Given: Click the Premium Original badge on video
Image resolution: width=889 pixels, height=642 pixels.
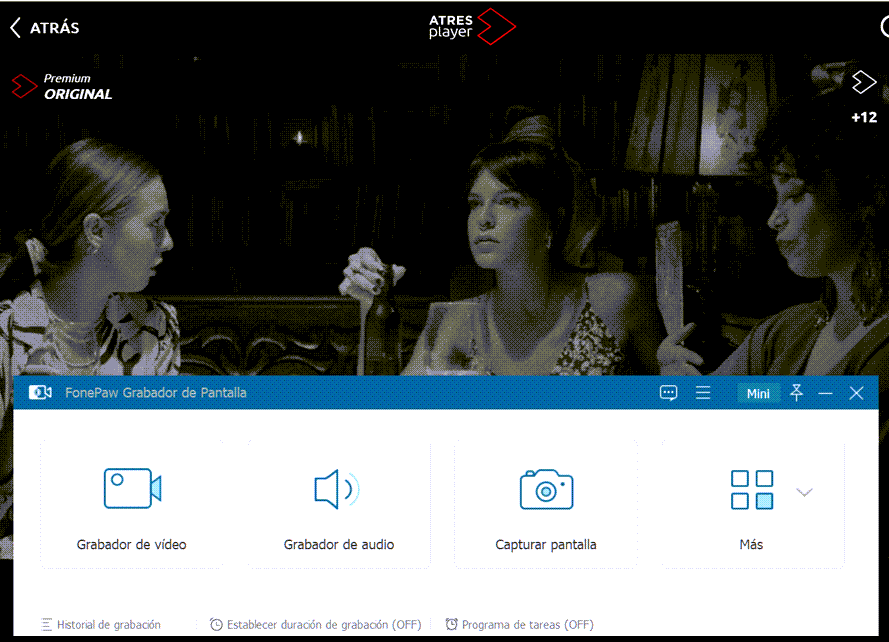Looking at the screenshot, I should pyautogui.click(x=62, y=87).
